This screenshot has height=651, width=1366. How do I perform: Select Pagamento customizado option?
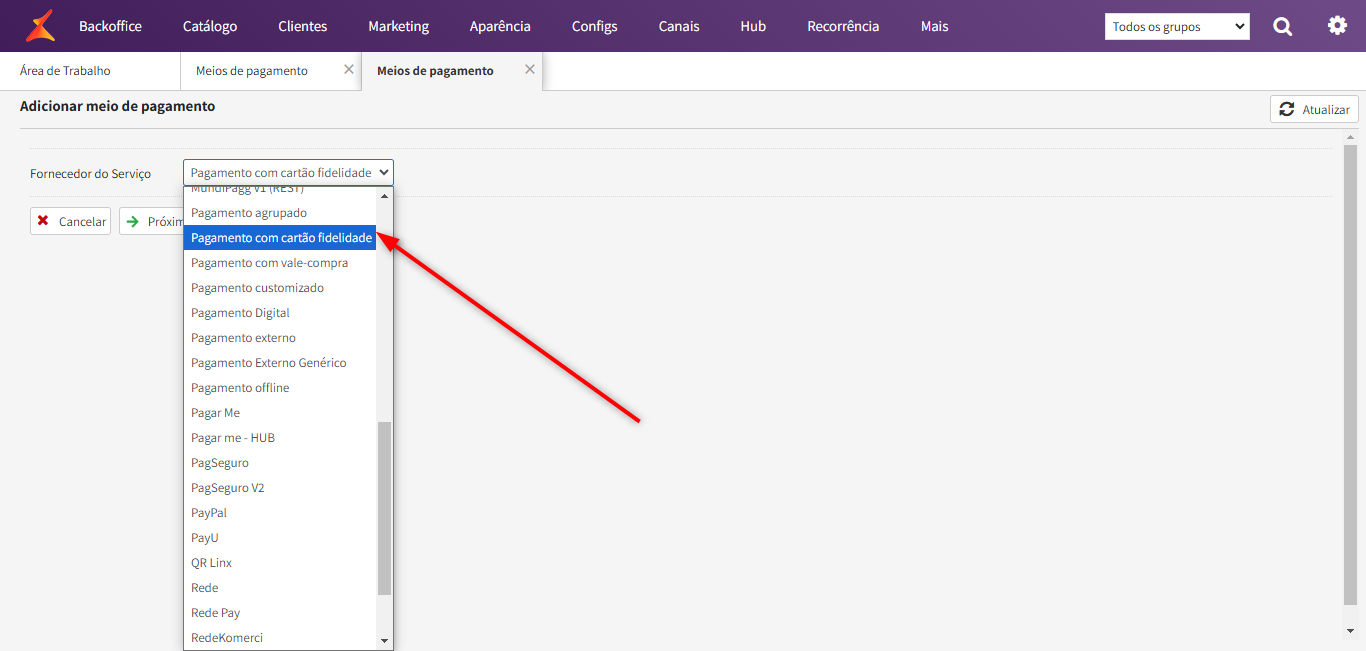tap(280, 288)
